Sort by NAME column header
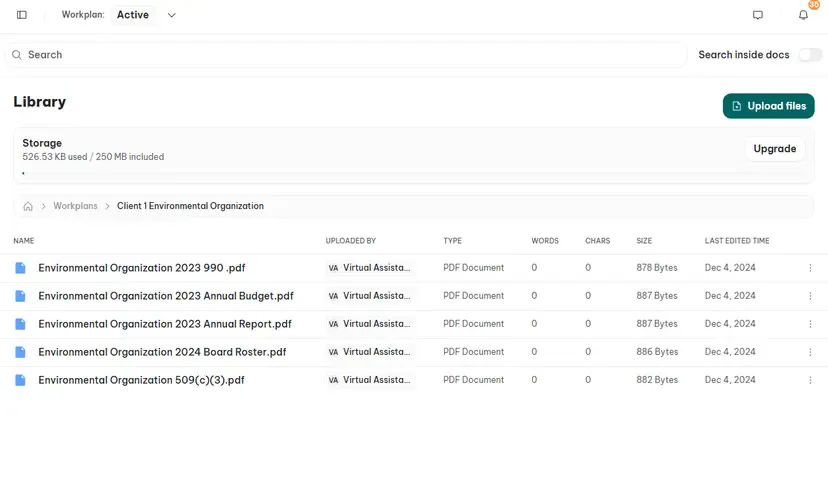Viewport: 828px width, 484px height. tap(24, 241)
